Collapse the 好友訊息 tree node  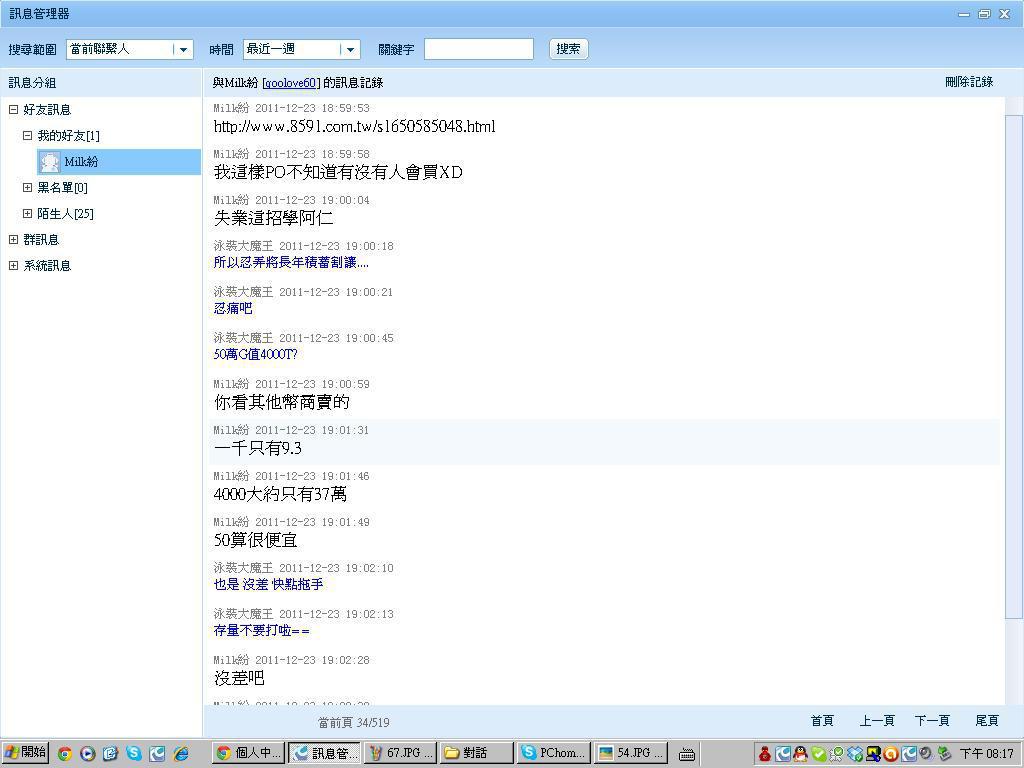(x=13, y=110)
